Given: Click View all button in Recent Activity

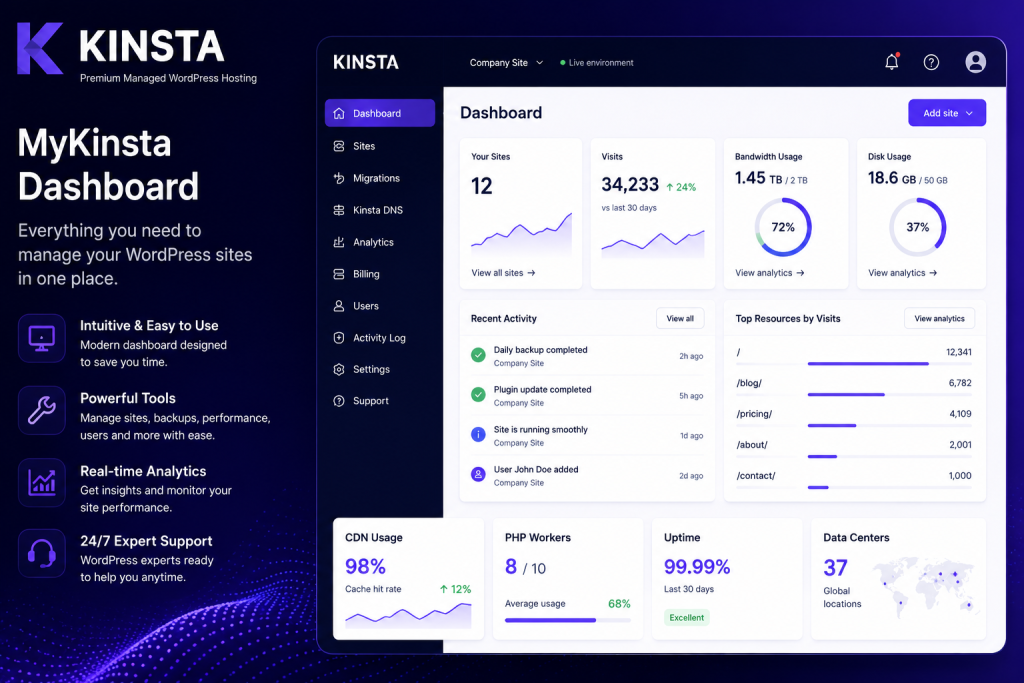Looking at the screenshot, I should 680,319.
